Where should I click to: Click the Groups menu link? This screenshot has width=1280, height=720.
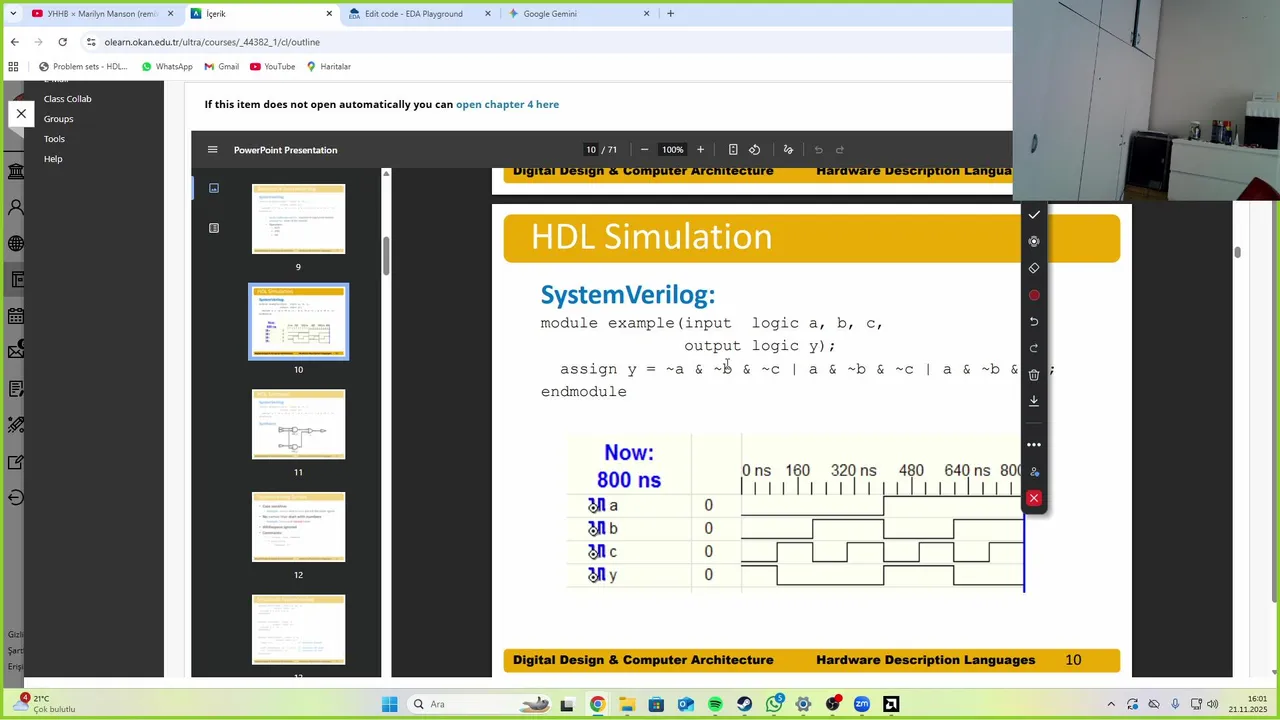coord(58,119)
